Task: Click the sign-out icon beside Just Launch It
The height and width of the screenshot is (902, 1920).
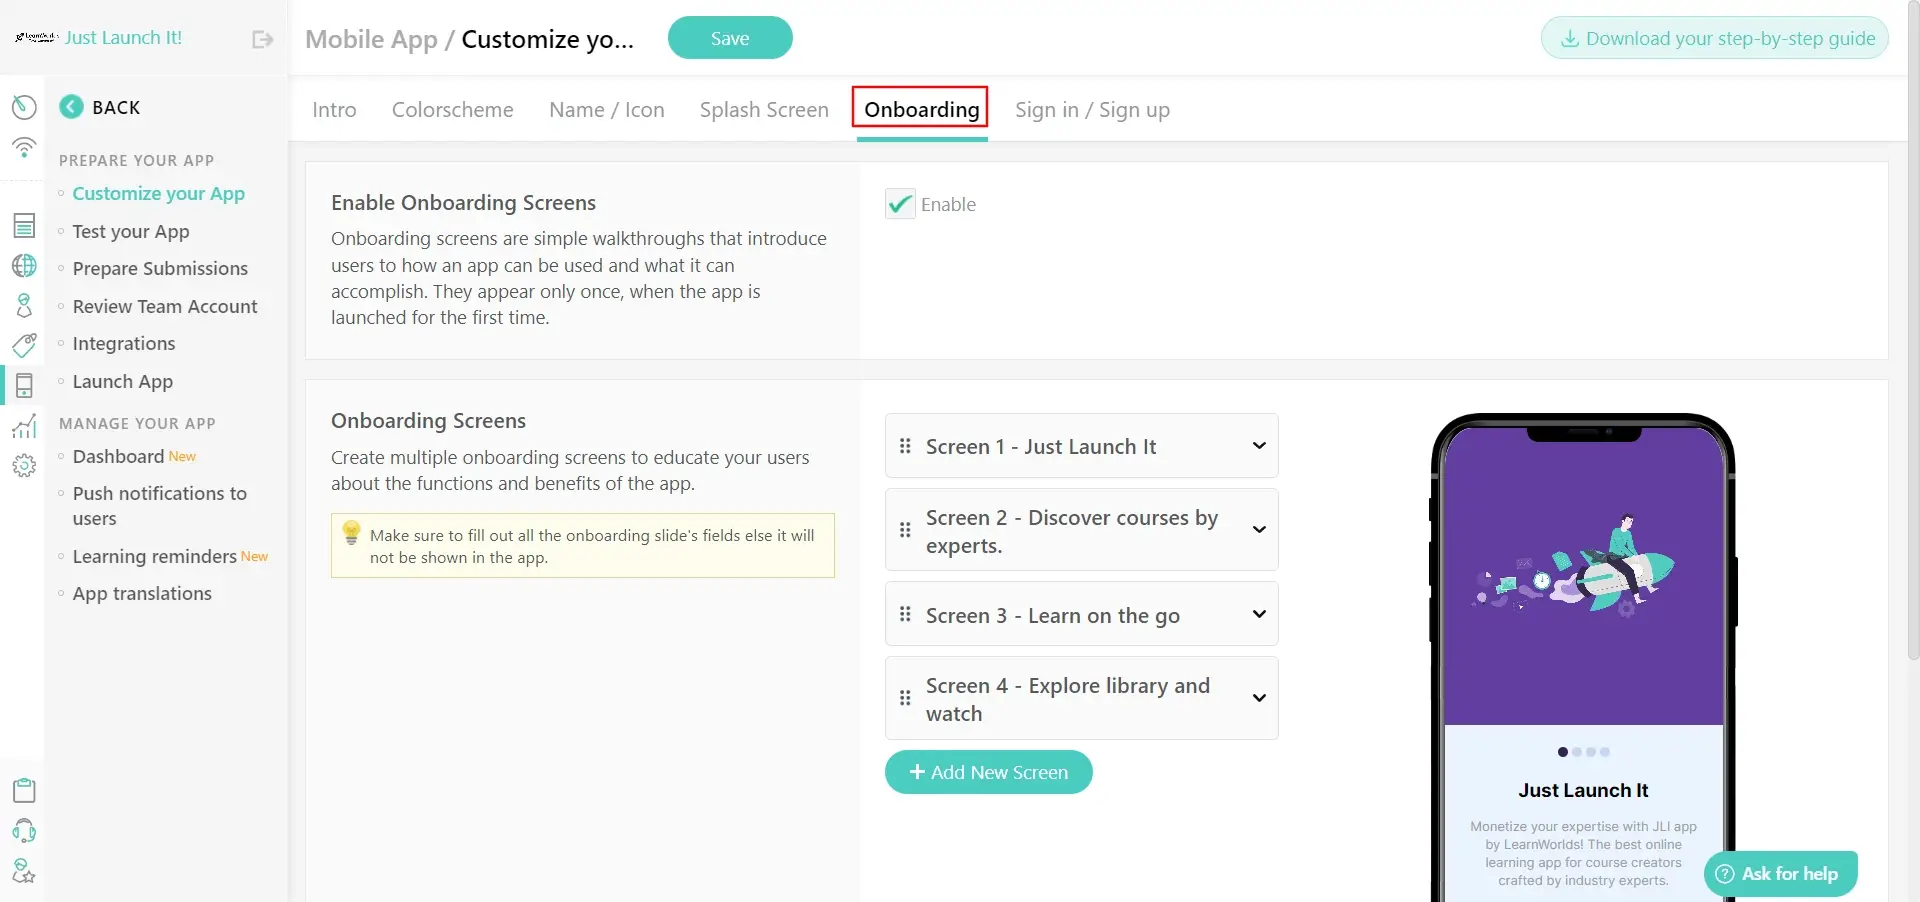Action: point(263,39)
